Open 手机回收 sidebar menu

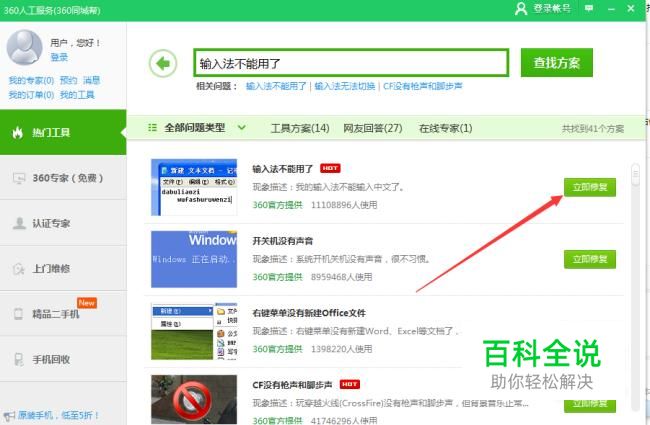click(x=63, y=359)
